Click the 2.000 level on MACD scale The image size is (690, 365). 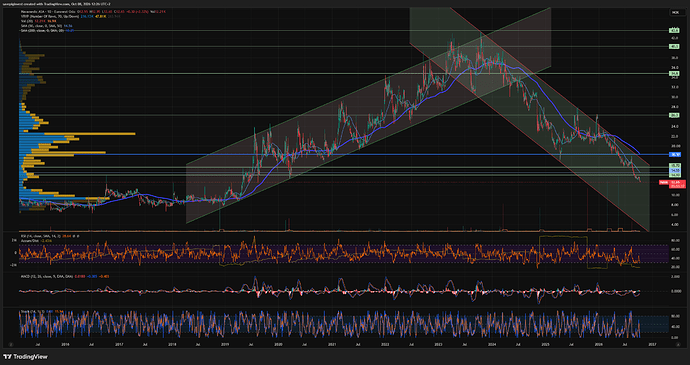[674, 277]
